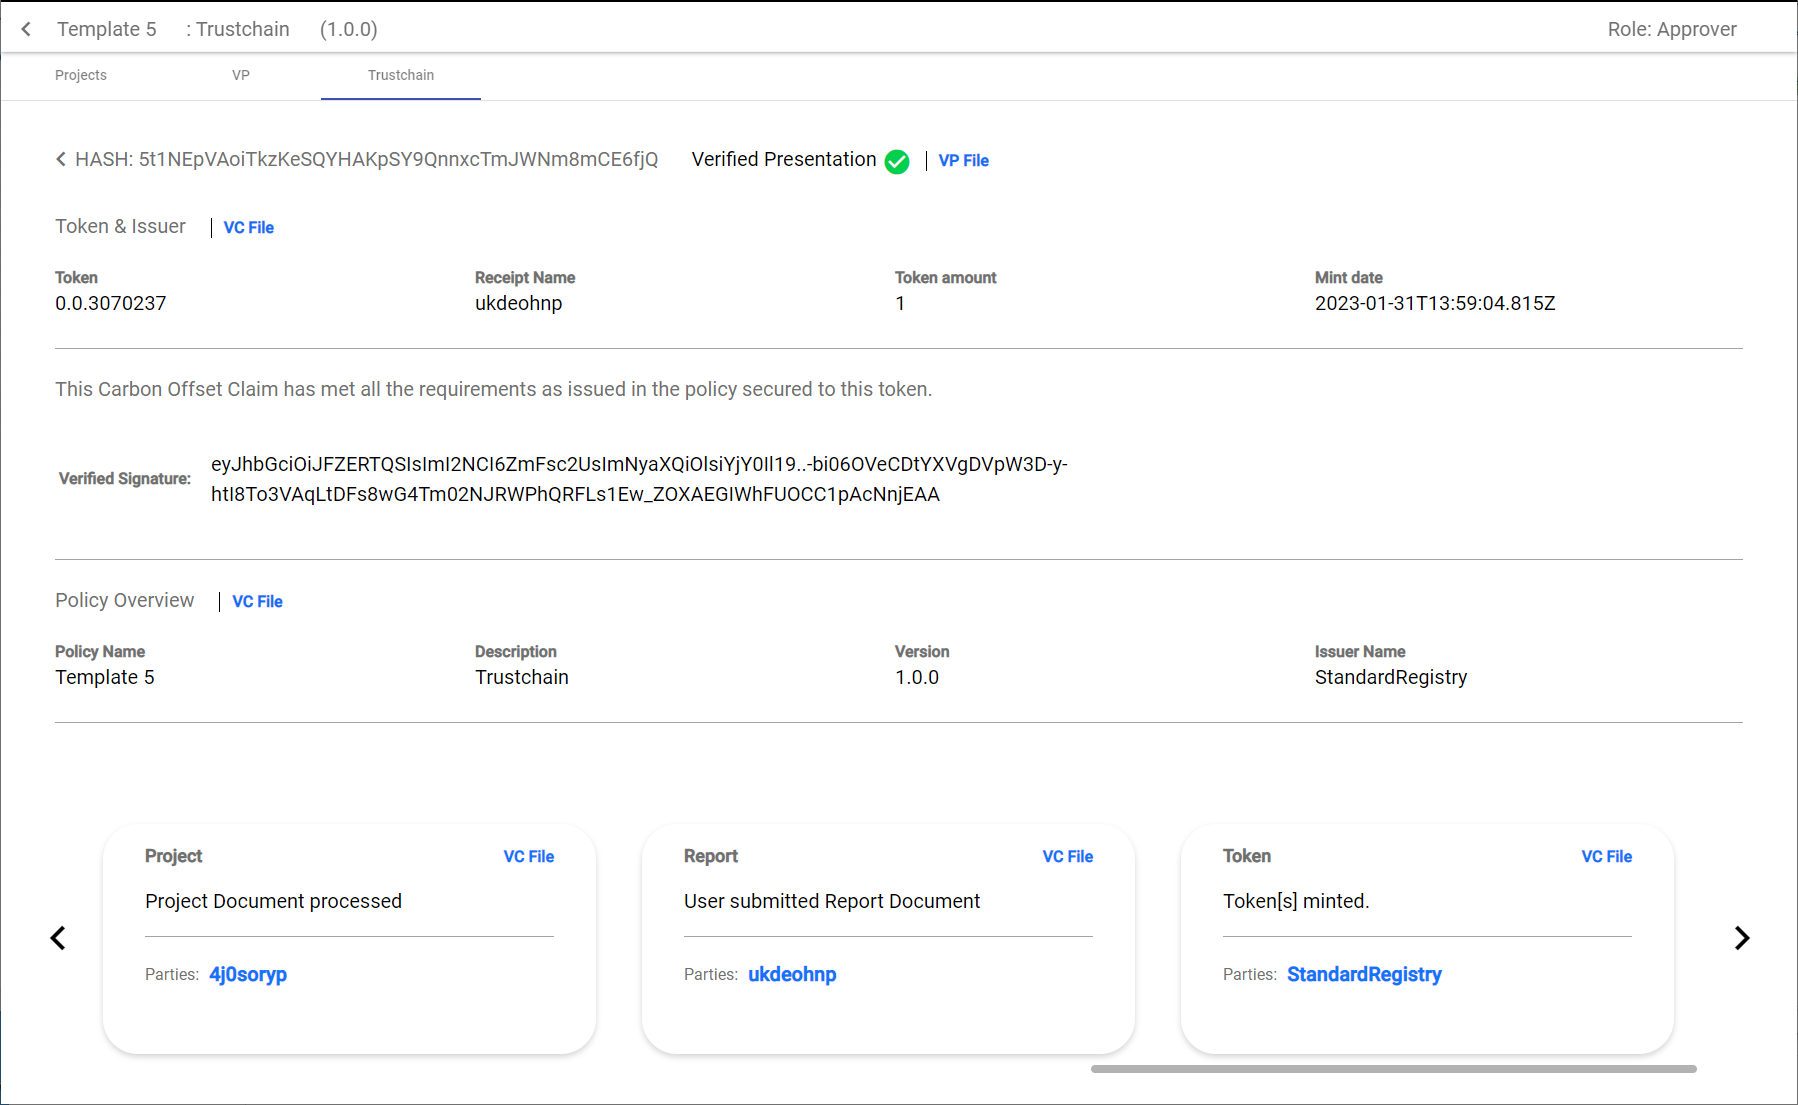Click party link 4j0soryp

pos(248,974)
